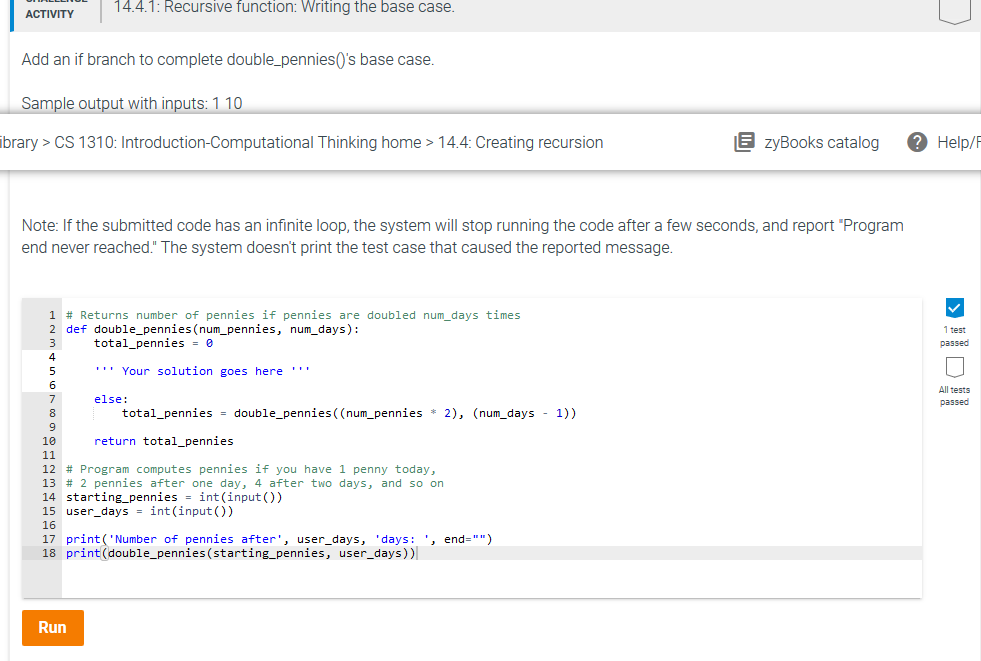The width and height of the screenshot is (981, 661).
Task: Click line 'total_pennies = 0' in editor
Action: [x=153, y=343]
